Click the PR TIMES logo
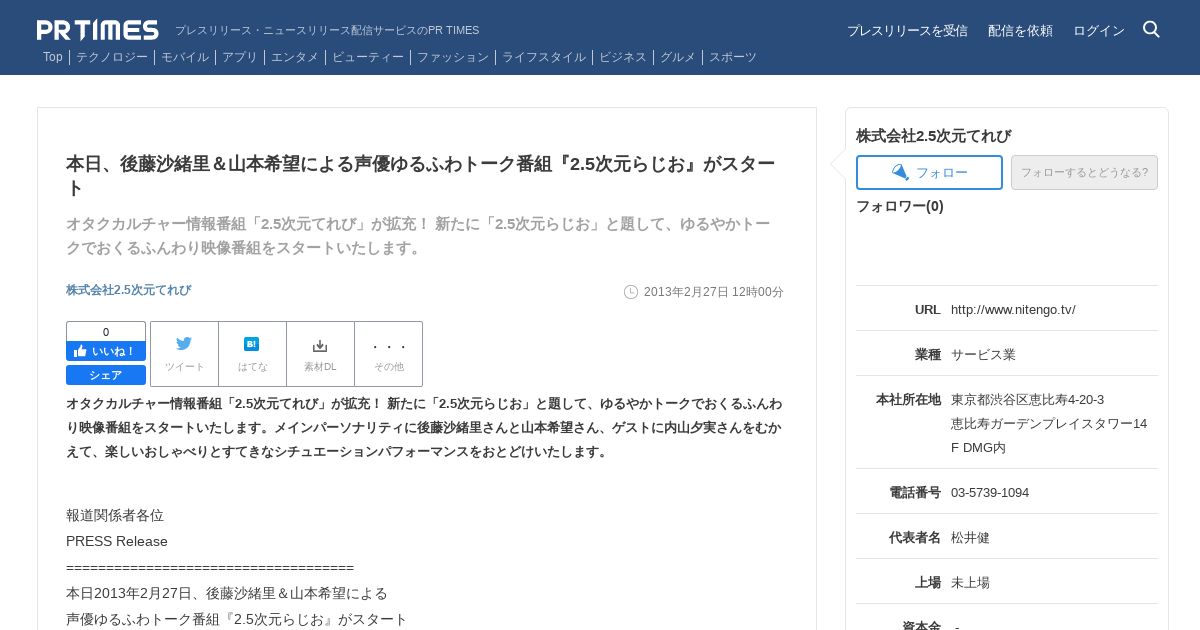The width and height of the screenshot is (1200, 630). (98, 30)
